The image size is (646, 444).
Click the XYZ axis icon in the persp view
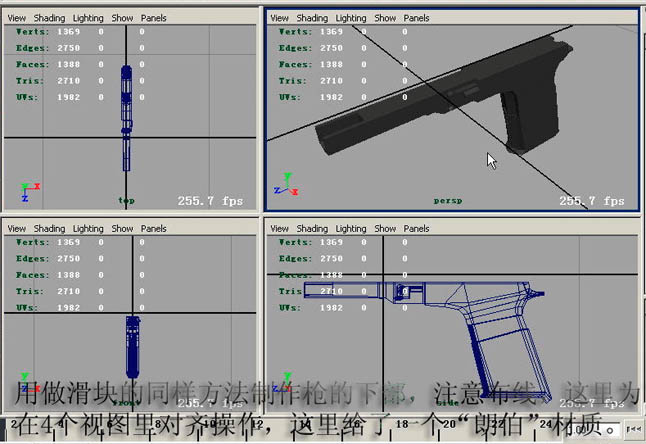[x=286, y=185]
